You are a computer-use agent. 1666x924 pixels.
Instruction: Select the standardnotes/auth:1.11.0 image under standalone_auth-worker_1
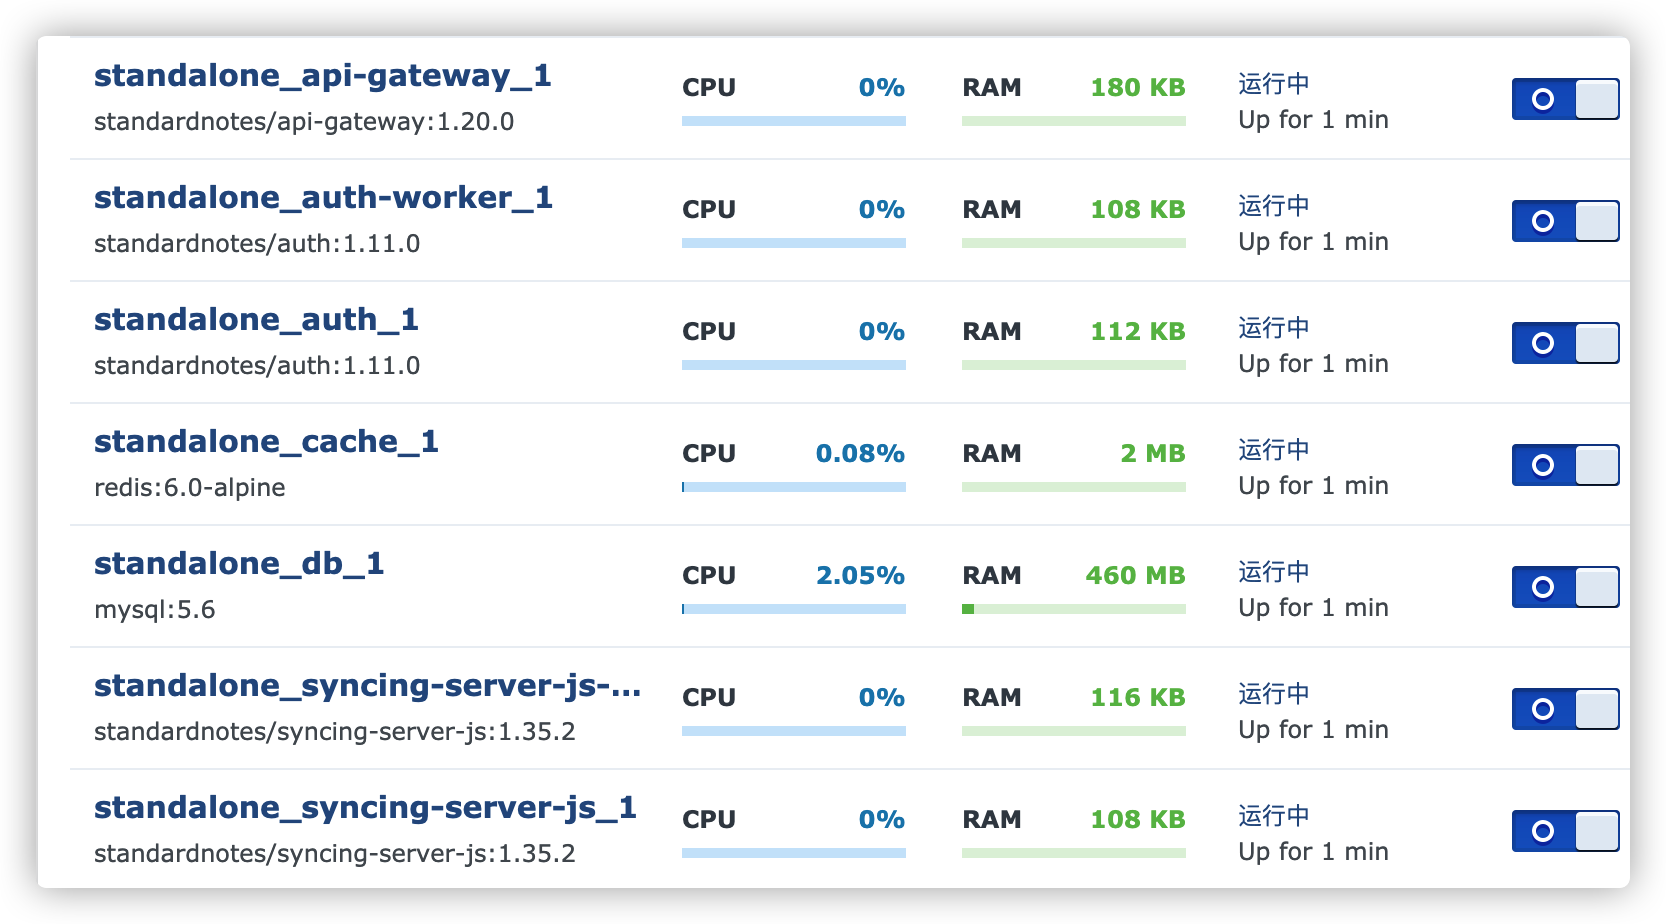point(257,244)
